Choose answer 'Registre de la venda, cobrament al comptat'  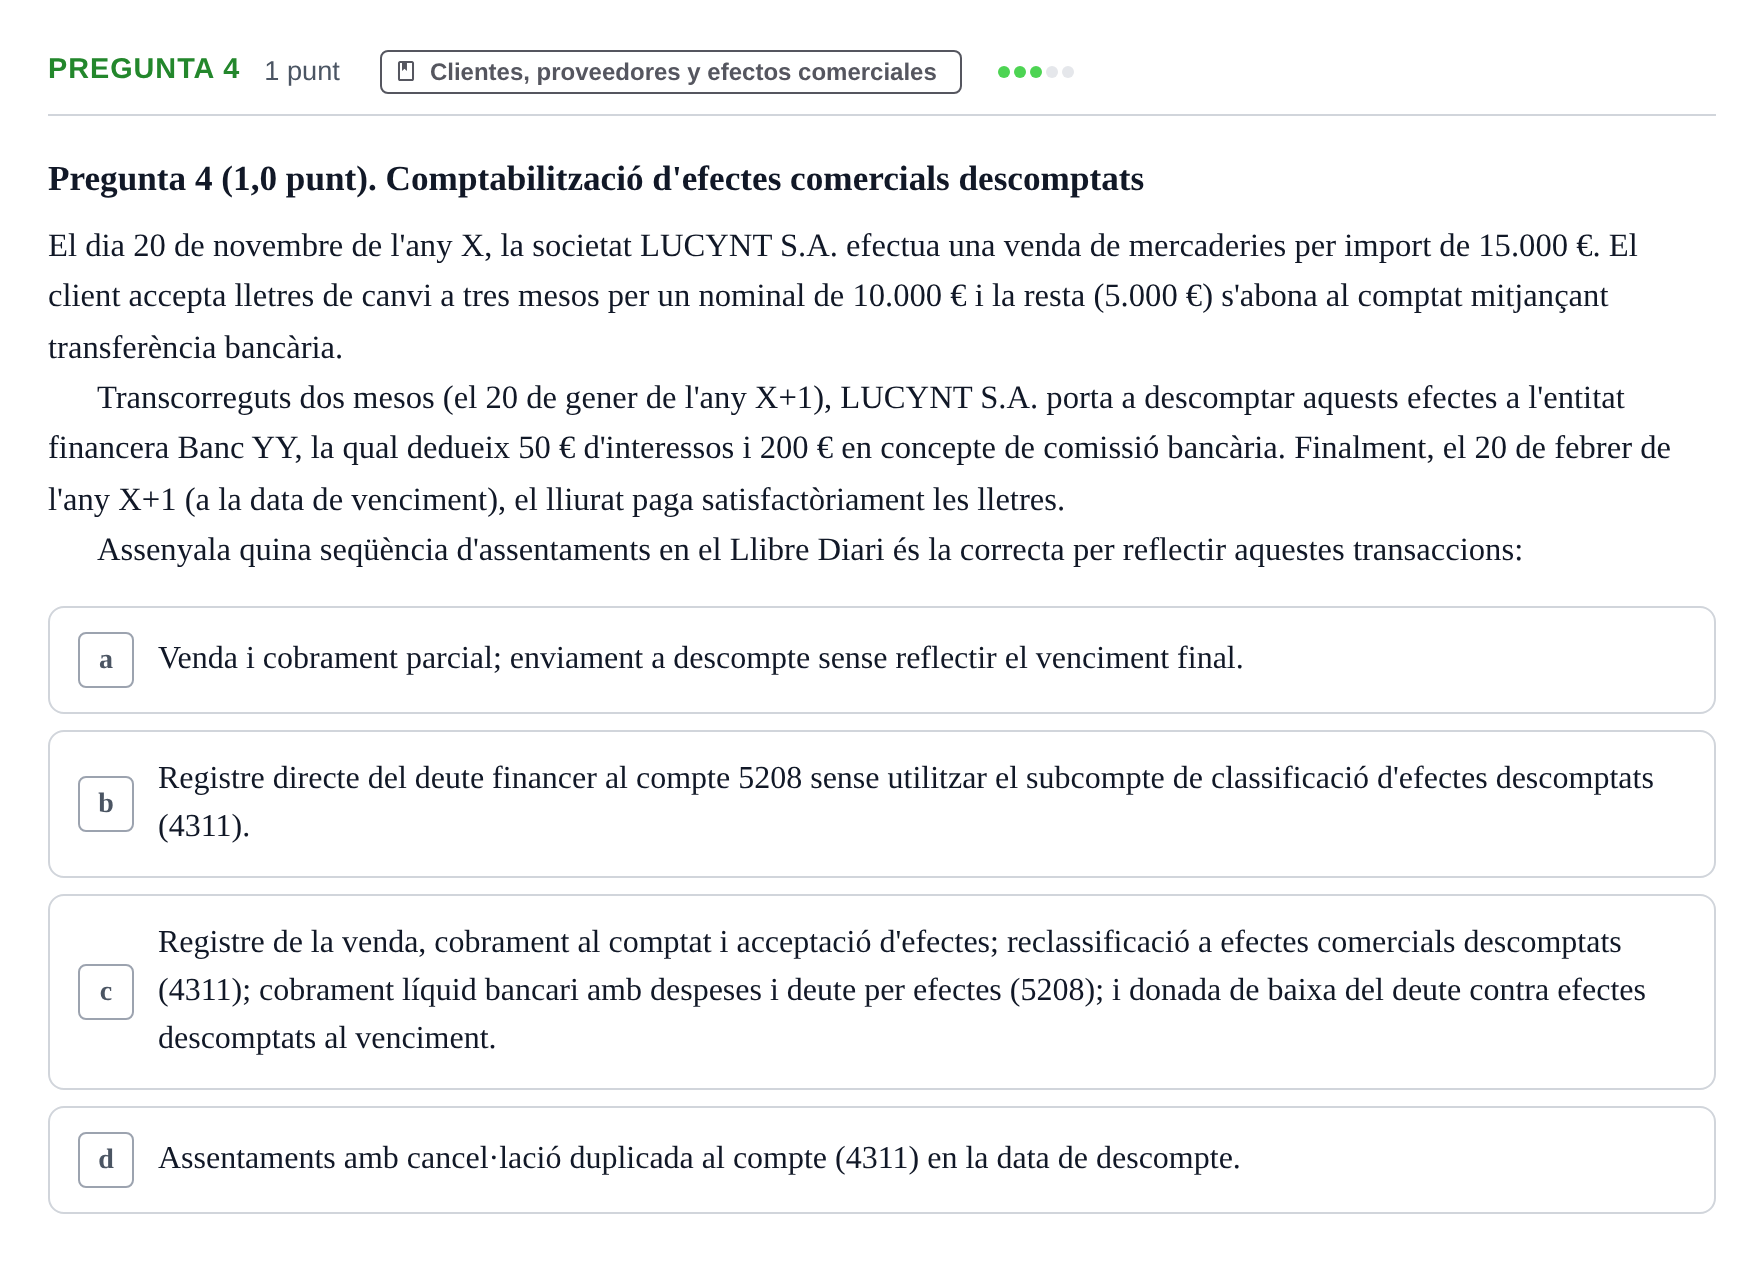[x=902, y=990]
